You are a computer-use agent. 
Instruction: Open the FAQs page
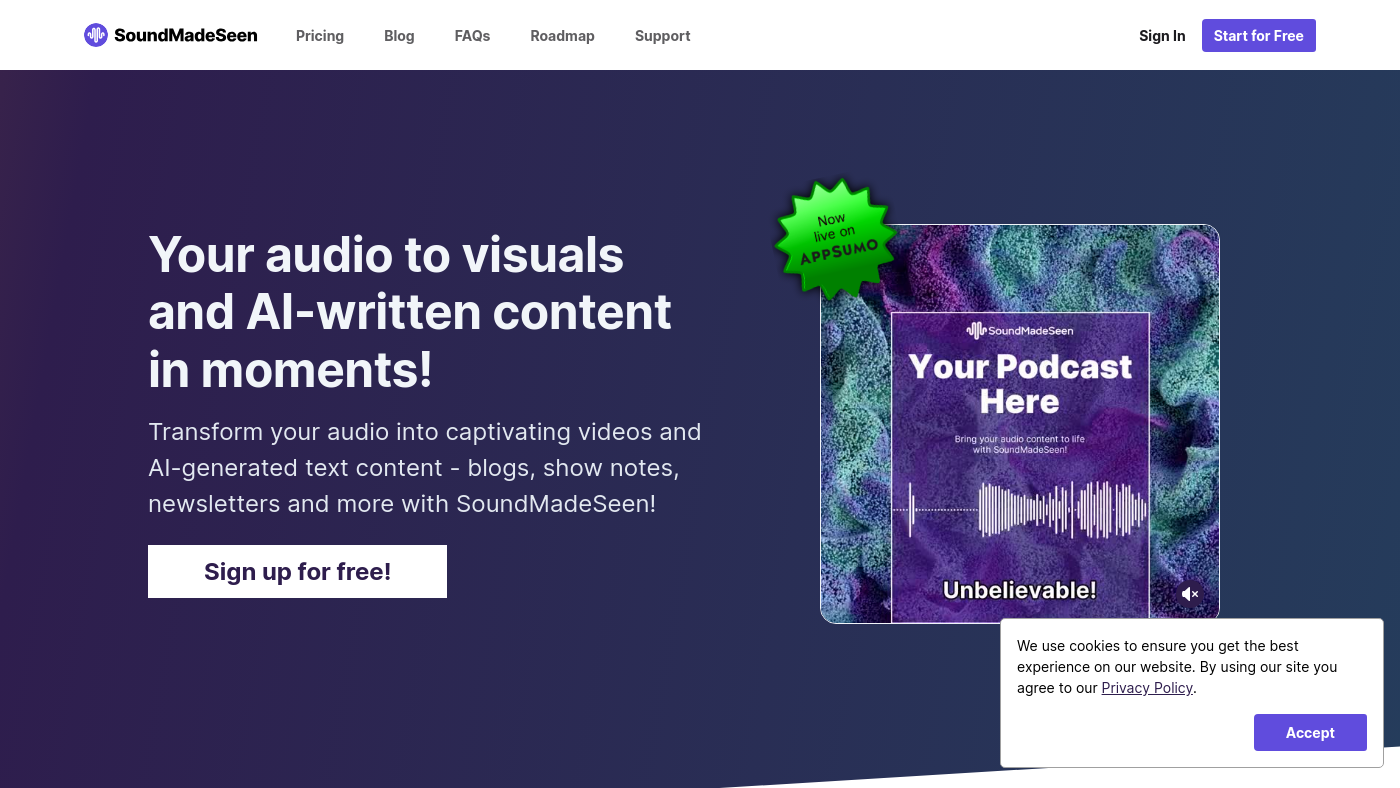click(472, 35)
